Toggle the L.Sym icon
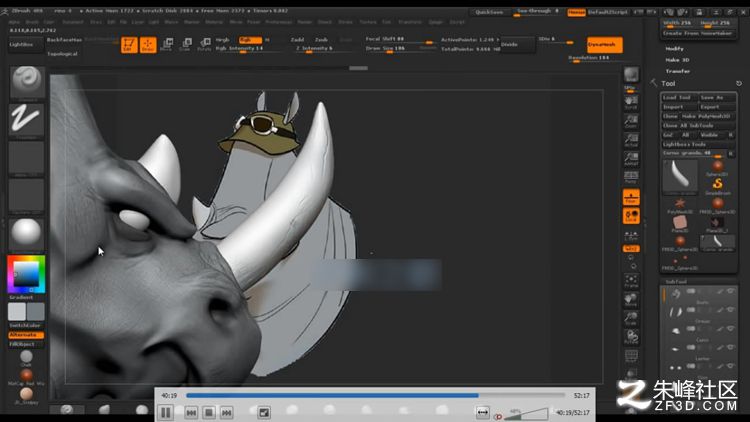Screen dimensions: 750x422 coord(631,235)
